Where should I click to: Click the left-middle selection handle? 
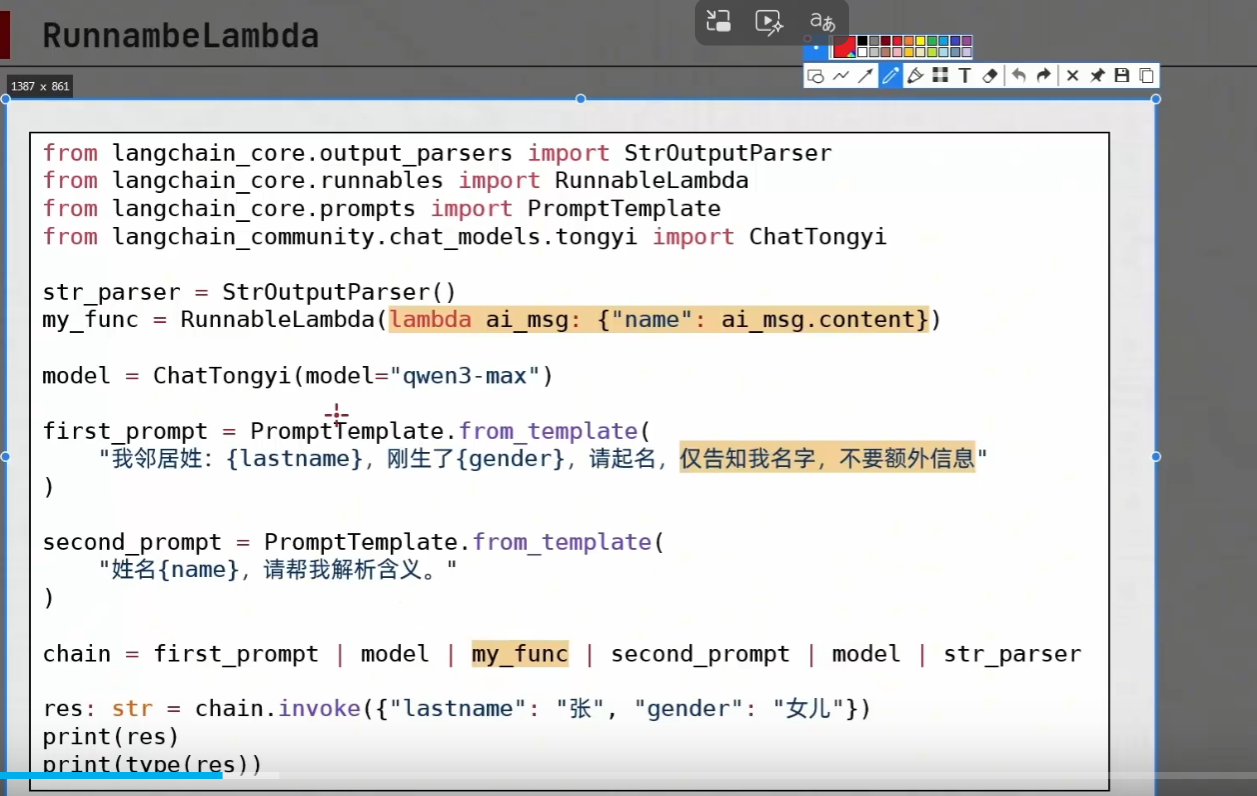click(5, 457)
